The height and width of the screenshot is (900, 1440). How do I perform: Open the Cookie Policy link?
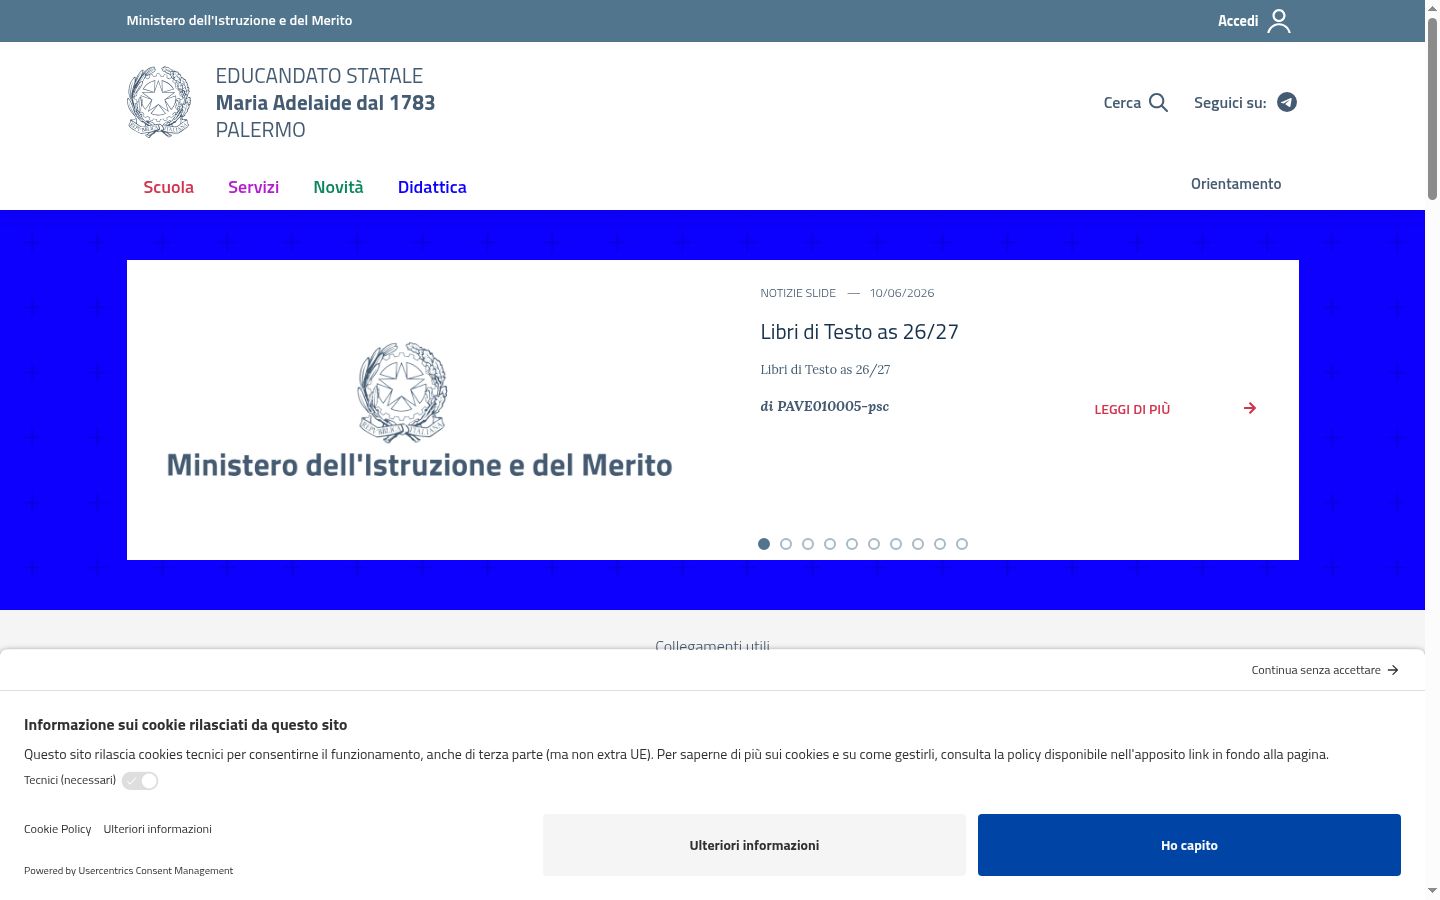pos(57,829)
